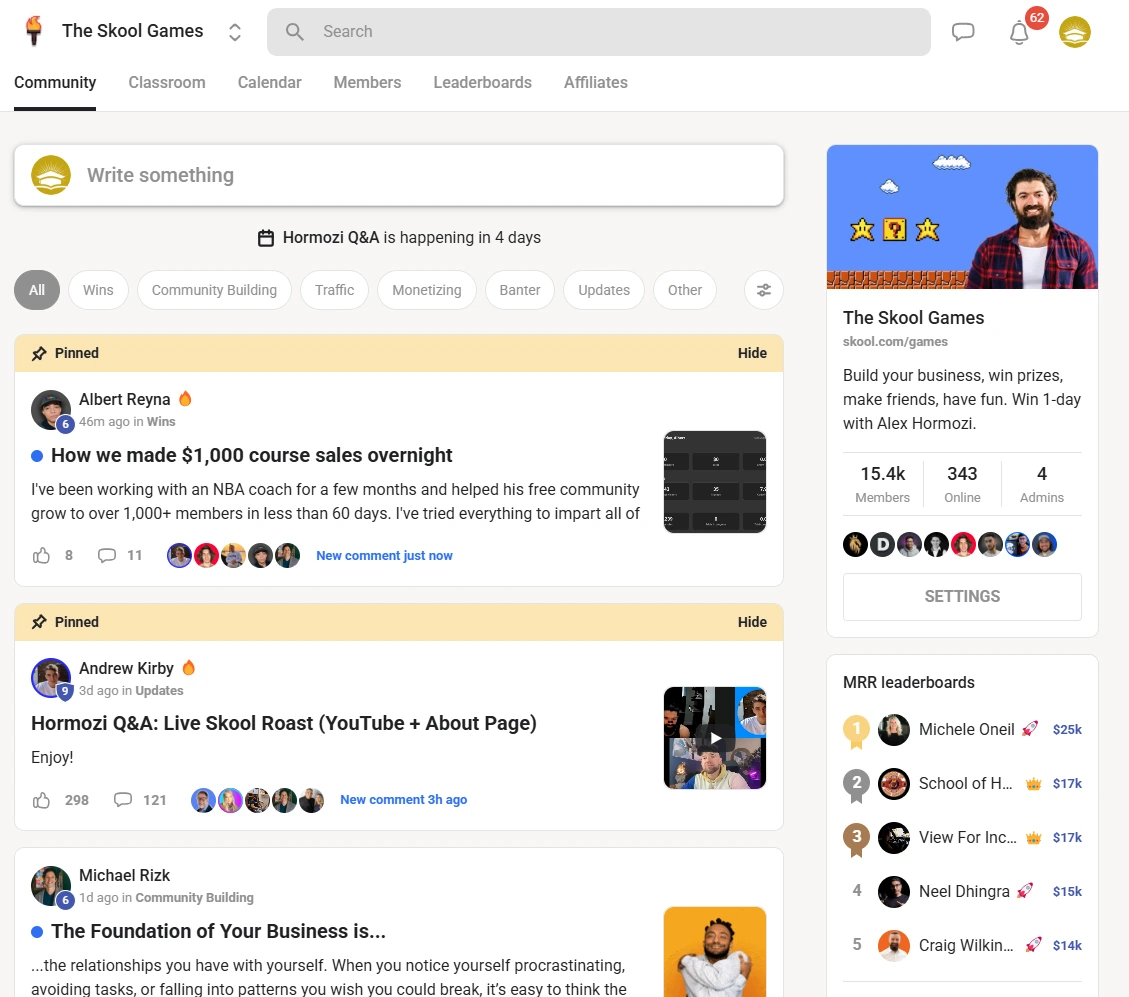1129x997 pixels.
Task: Hide the pinned Hormozi Q&A post
Action: coord(752,622)
